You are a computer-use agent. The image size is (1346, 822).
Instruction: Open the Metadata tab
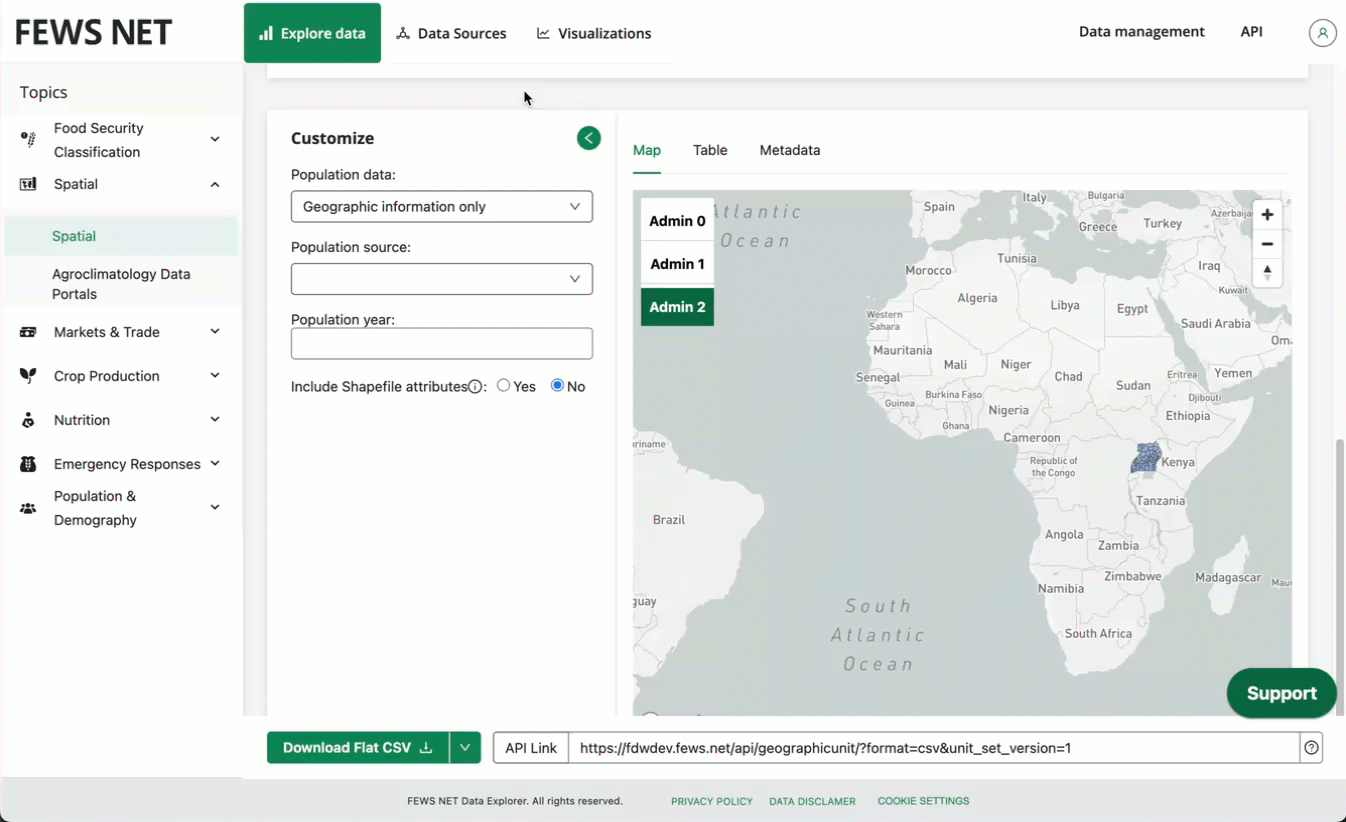[789, 150]
